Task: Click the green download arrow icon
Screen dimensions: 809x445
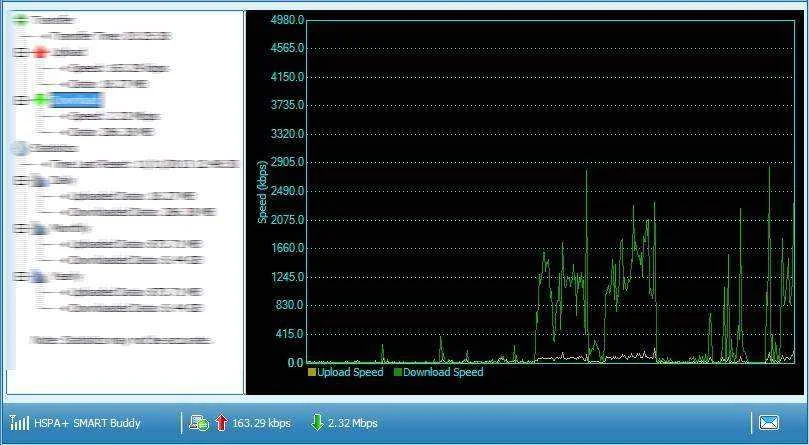Action: [x=317, y=423]
